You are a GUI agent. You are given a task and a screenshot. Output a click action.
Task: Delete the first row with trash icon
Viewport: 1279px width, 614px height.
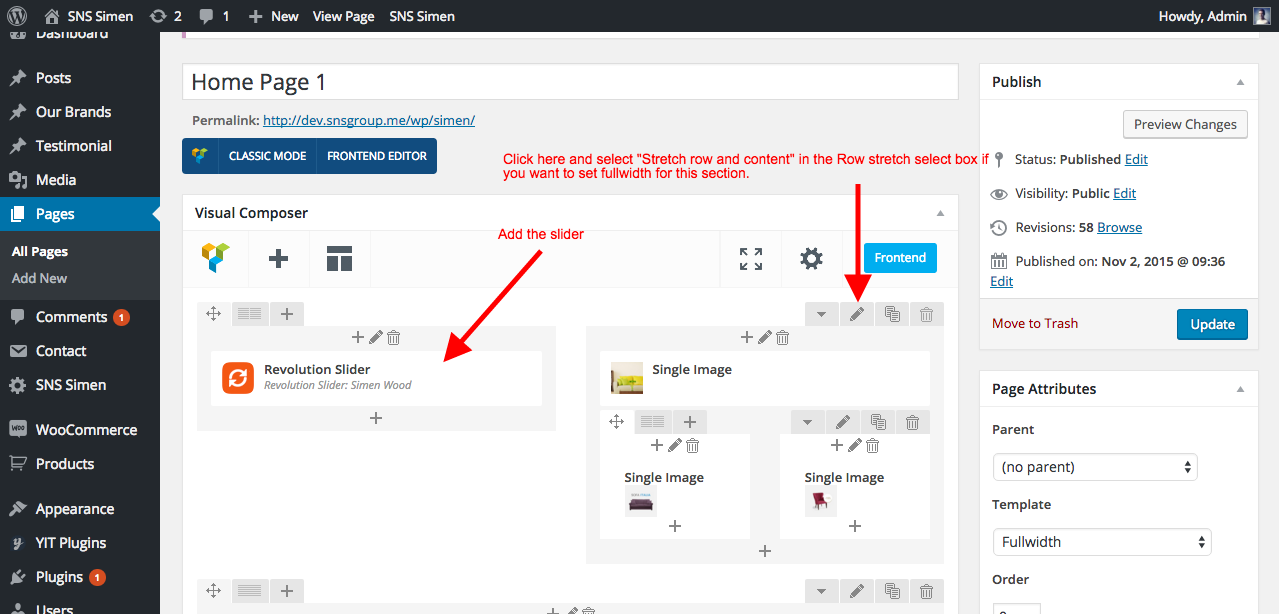927,314
